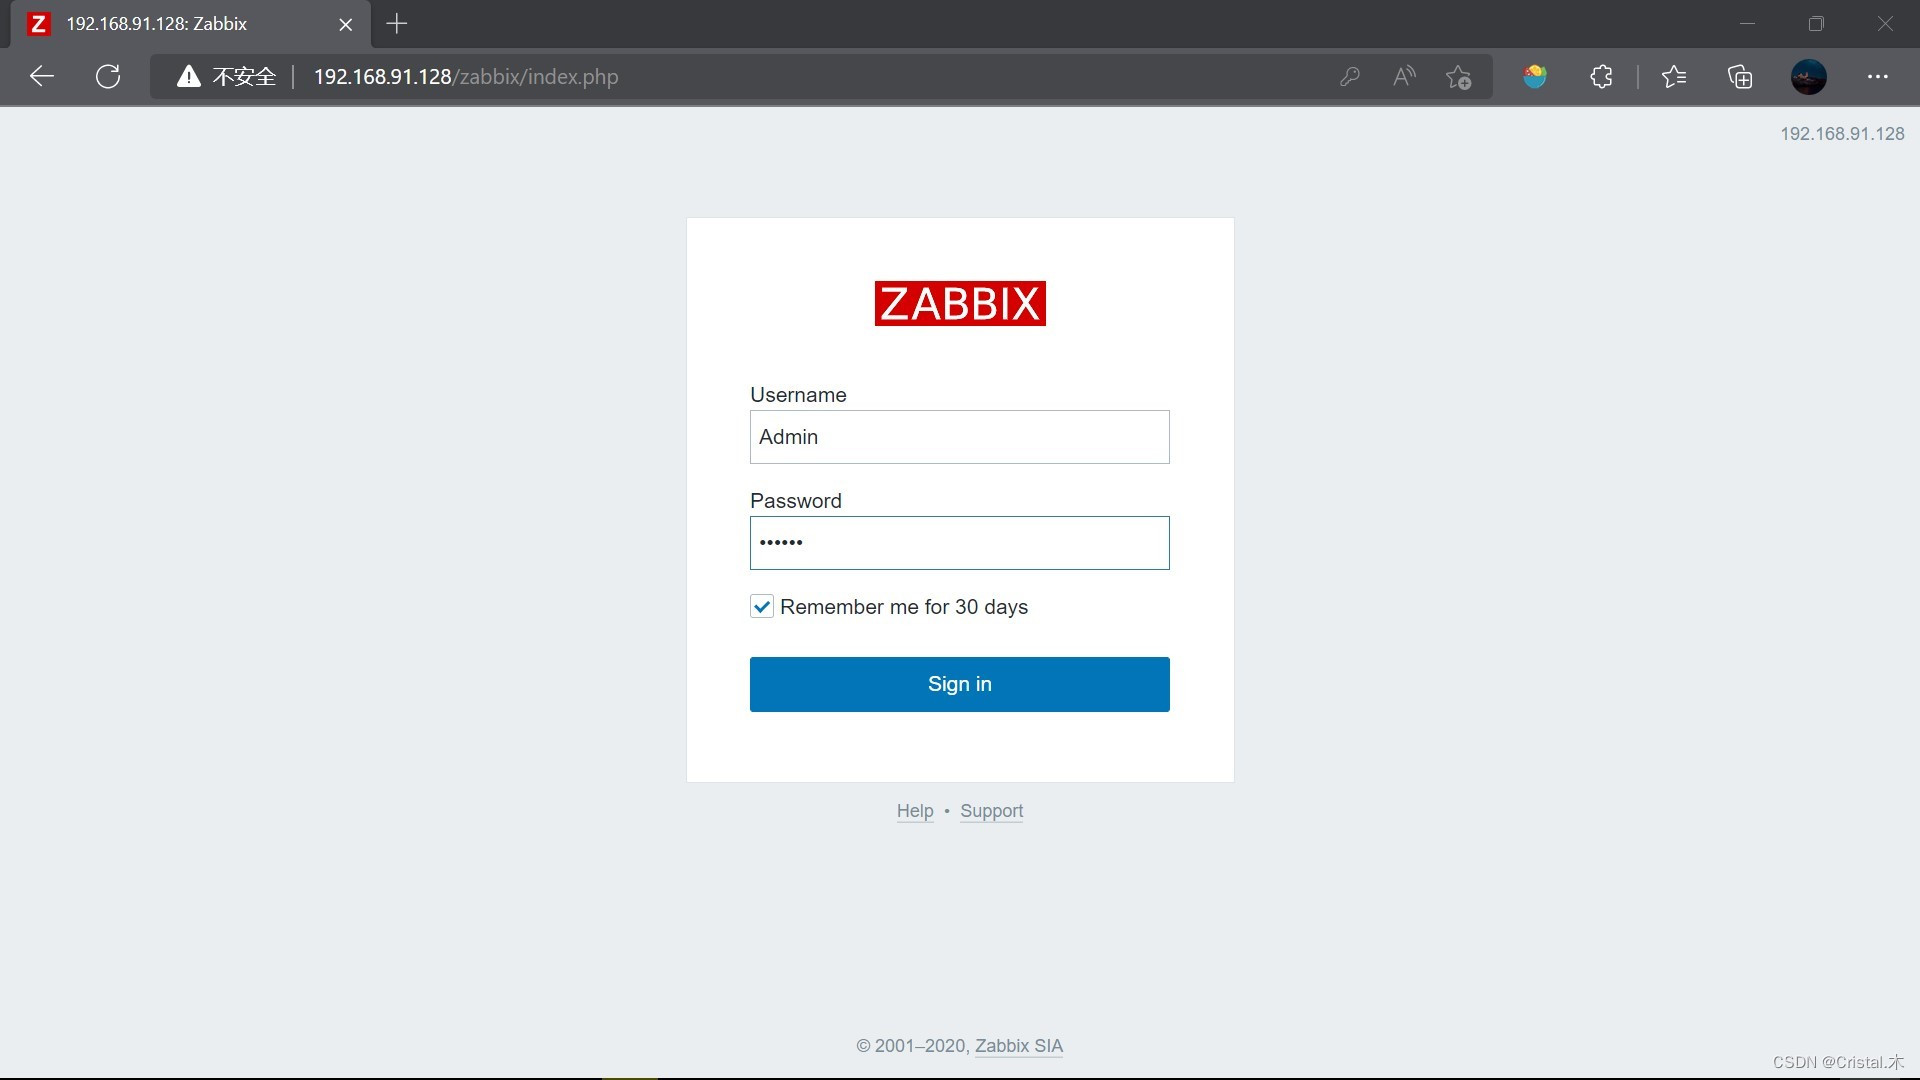
Task: Click the colorful extension icon in toolbar
Action: tap(1535, 76)
